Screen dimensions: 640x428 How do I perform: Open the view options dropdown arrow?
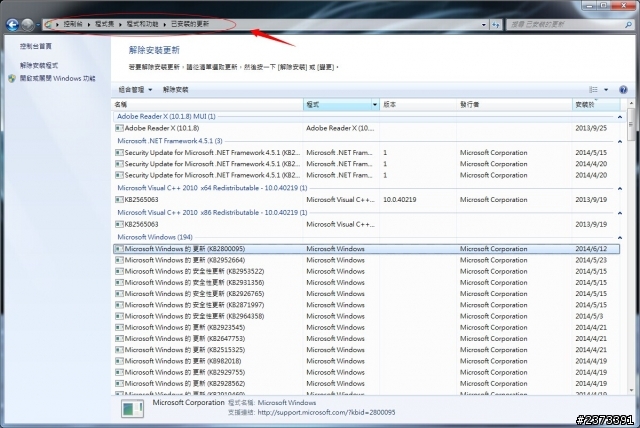(x=606, y=90)
